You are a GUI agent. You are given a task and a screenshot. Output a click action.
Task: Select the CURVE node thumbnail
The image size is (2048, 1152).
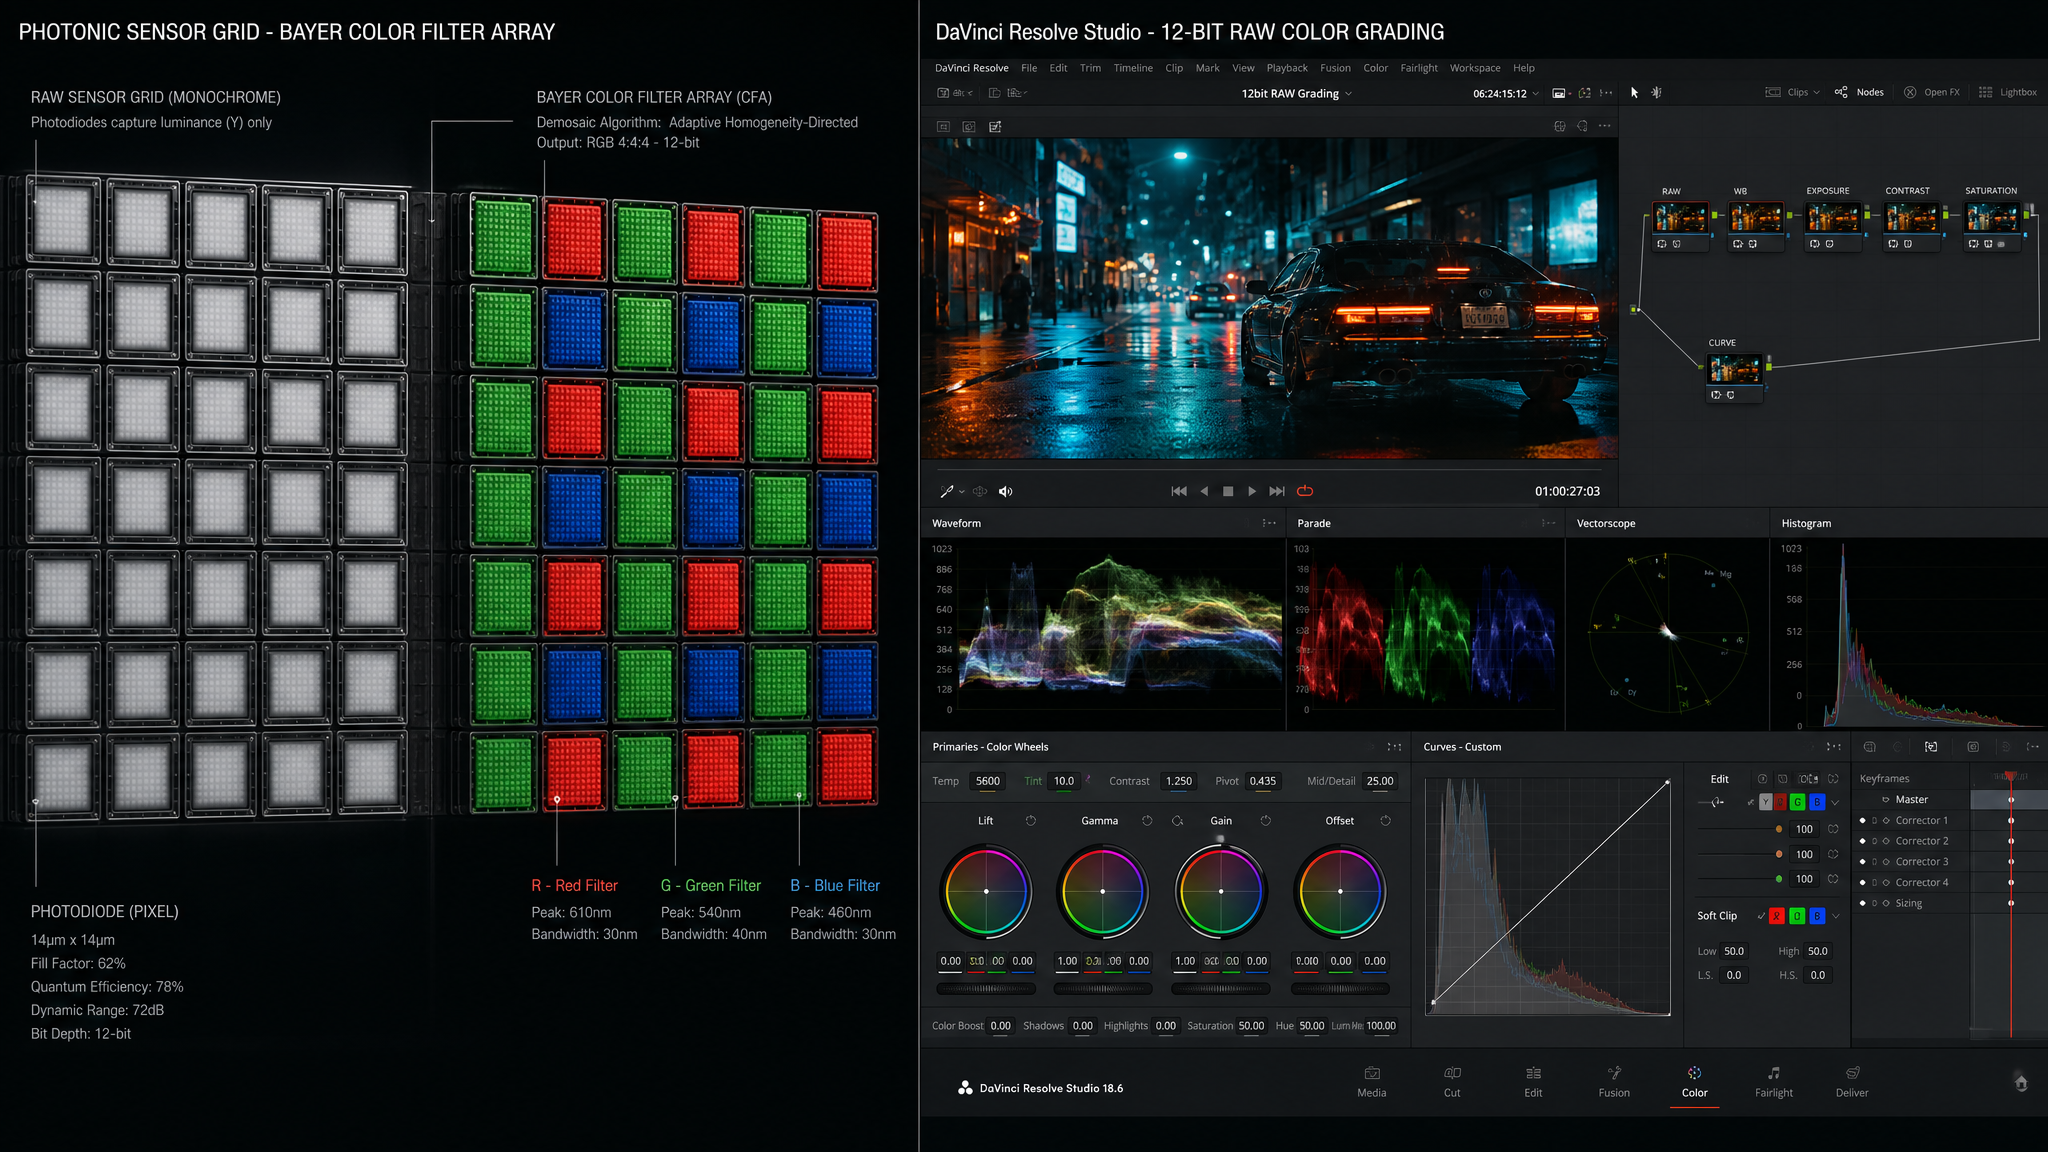pyautogui.click(x=1734, y=369)
